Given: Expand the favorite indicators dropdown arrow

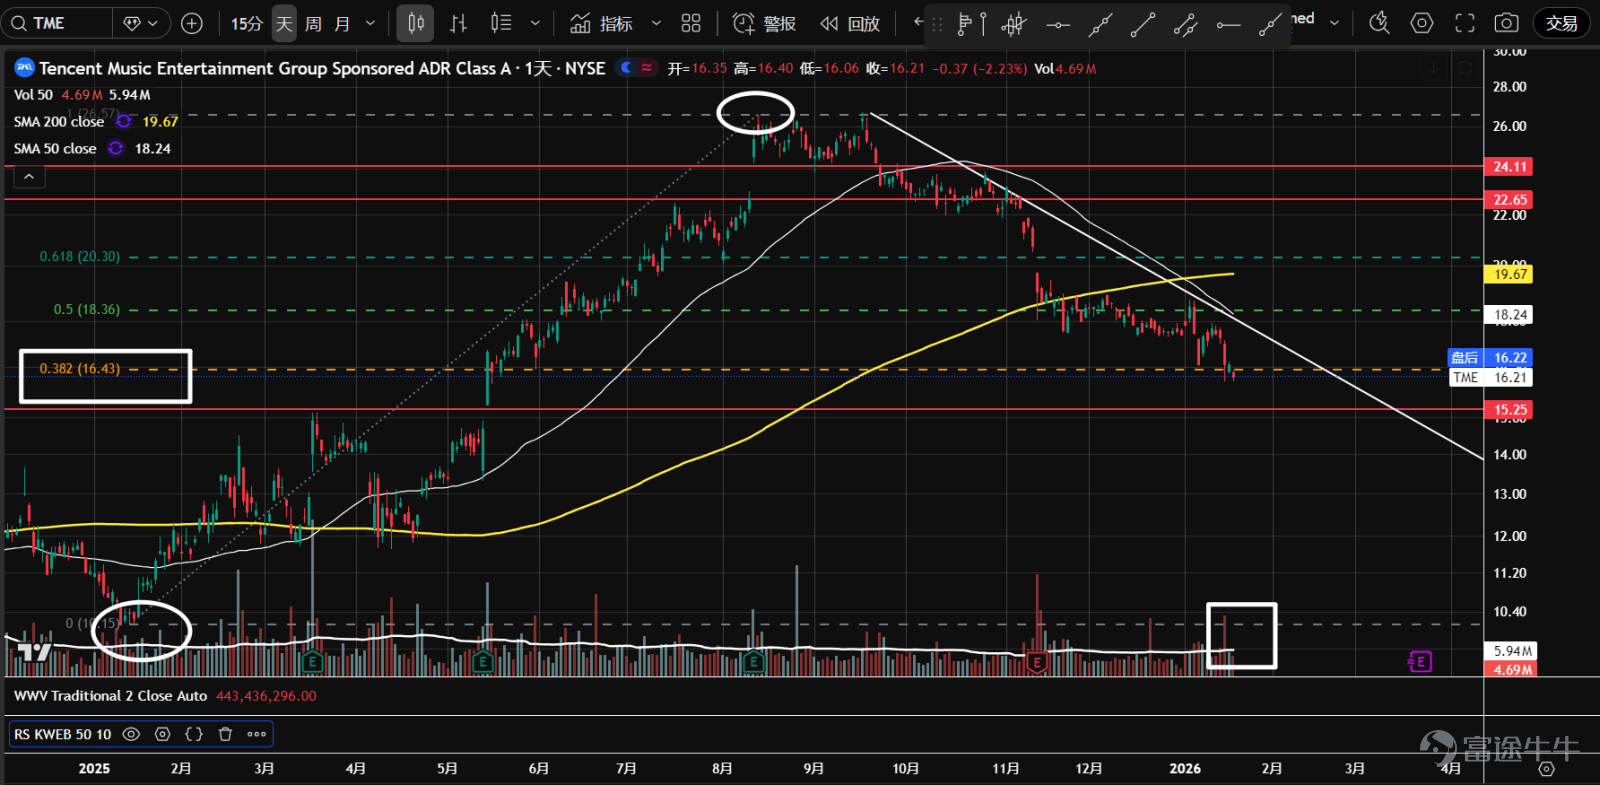Looking at the screenshot, I should (656, 23).
